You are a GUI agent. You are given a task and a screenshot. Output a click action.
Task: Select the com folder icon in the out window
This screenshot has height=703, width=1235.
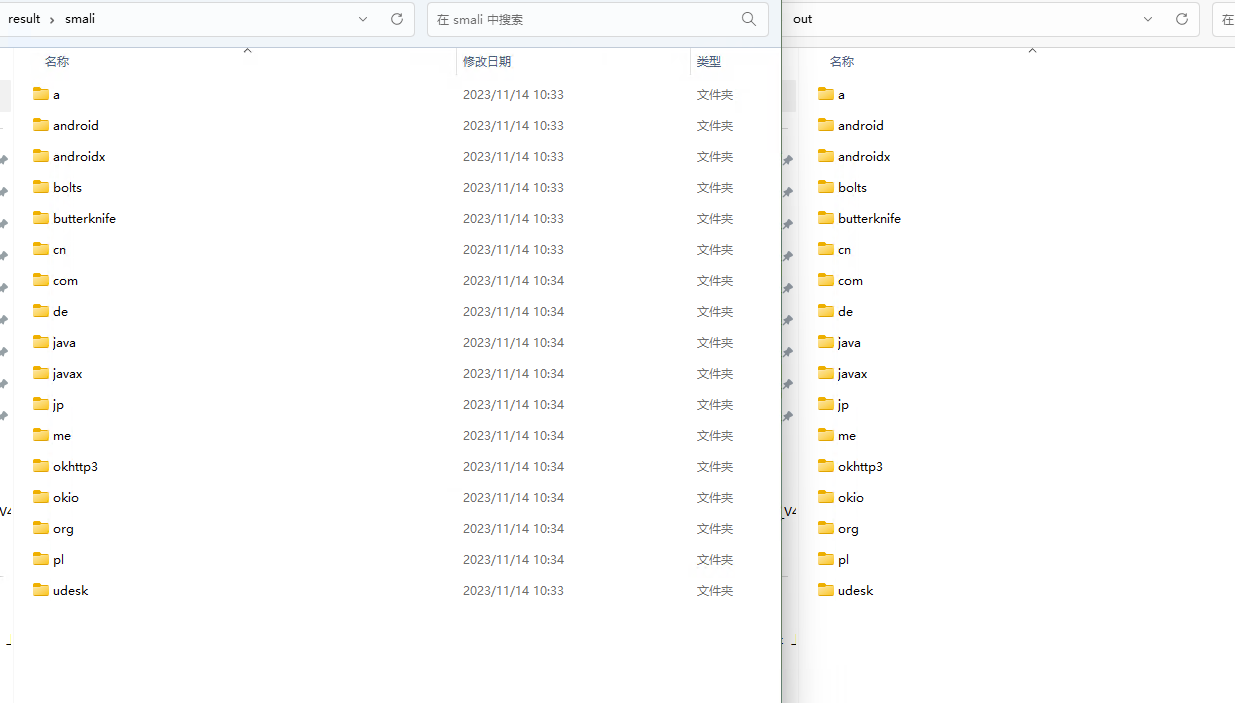point(826,280)
